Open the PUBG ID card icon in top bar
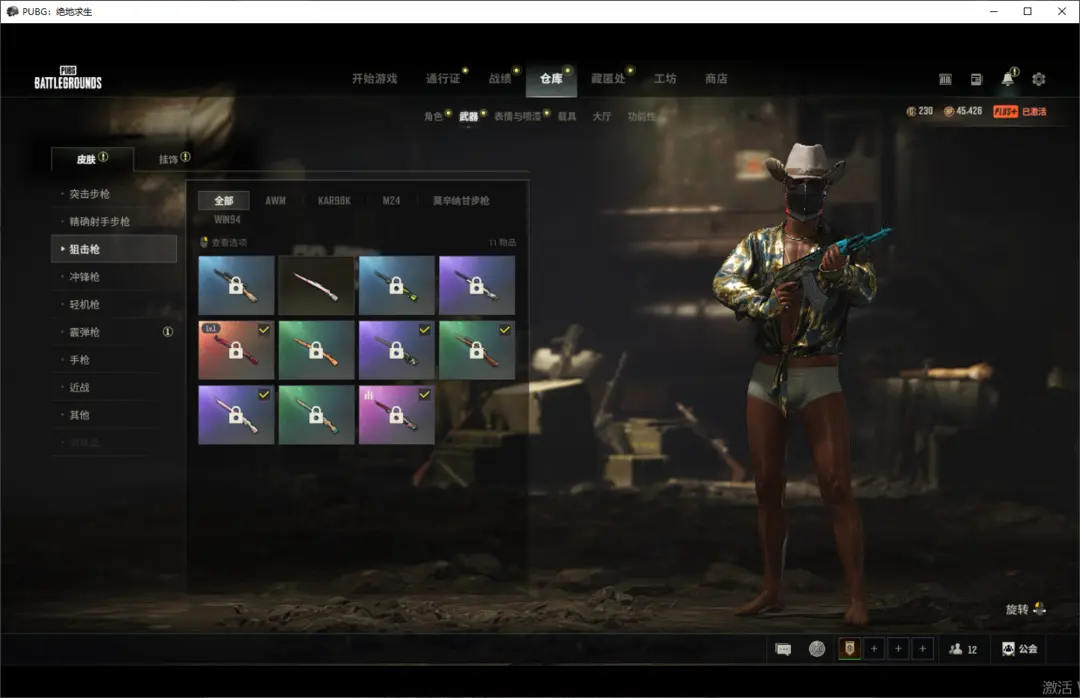The width and height of the screenshot is (1080, 698). pos(945,79)
